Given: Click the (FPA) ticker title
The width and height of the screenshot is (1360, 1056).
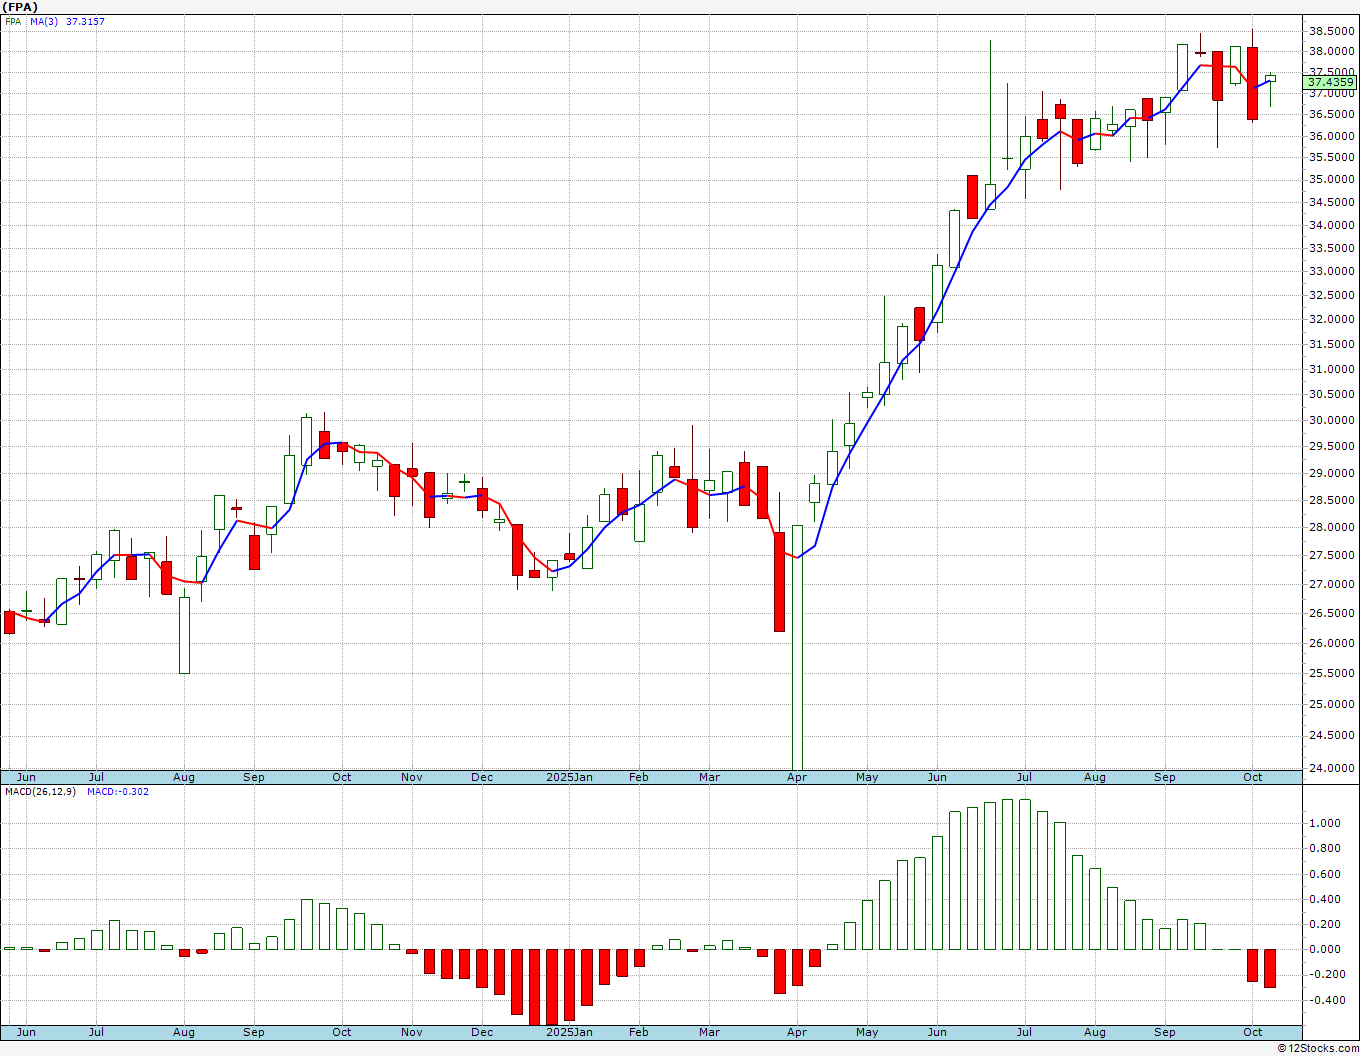Looking at the screenshot, I should [20, 7].
